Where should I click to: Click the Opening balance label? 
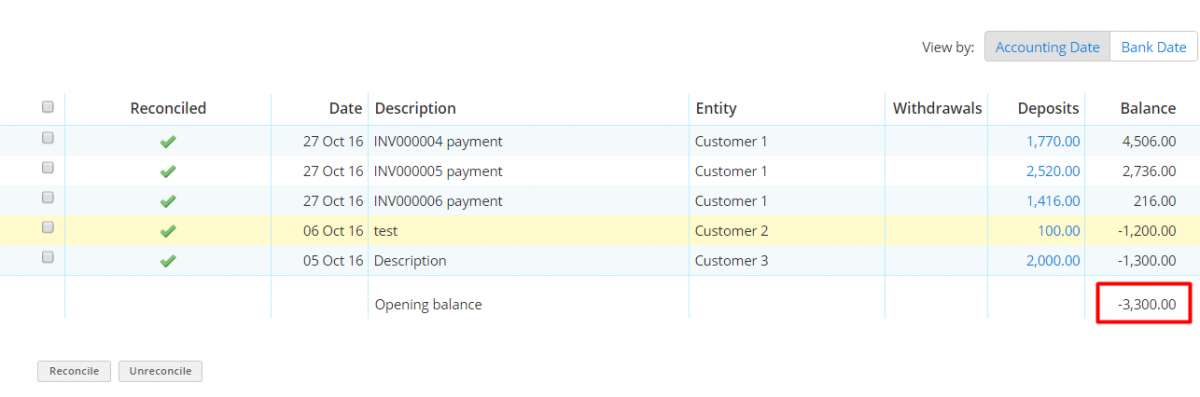[x=428, y=304]
